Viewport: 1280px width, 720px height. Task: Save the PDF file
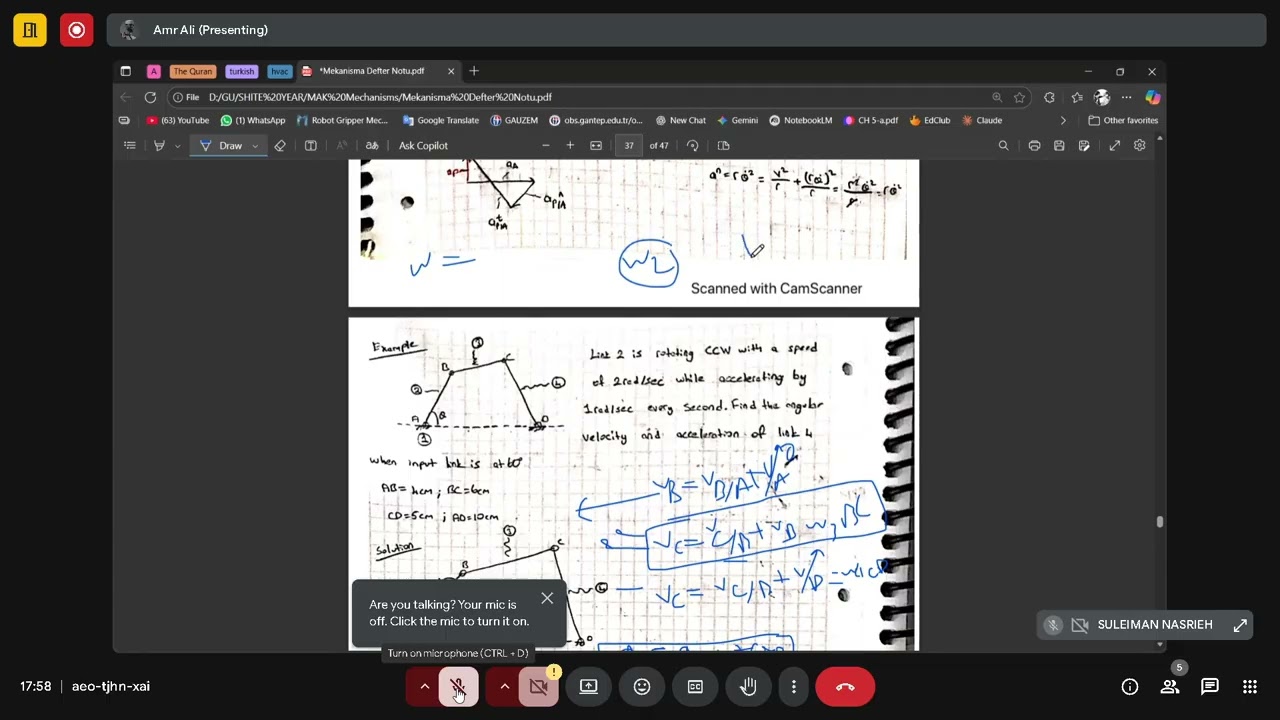pos(1059,146)
